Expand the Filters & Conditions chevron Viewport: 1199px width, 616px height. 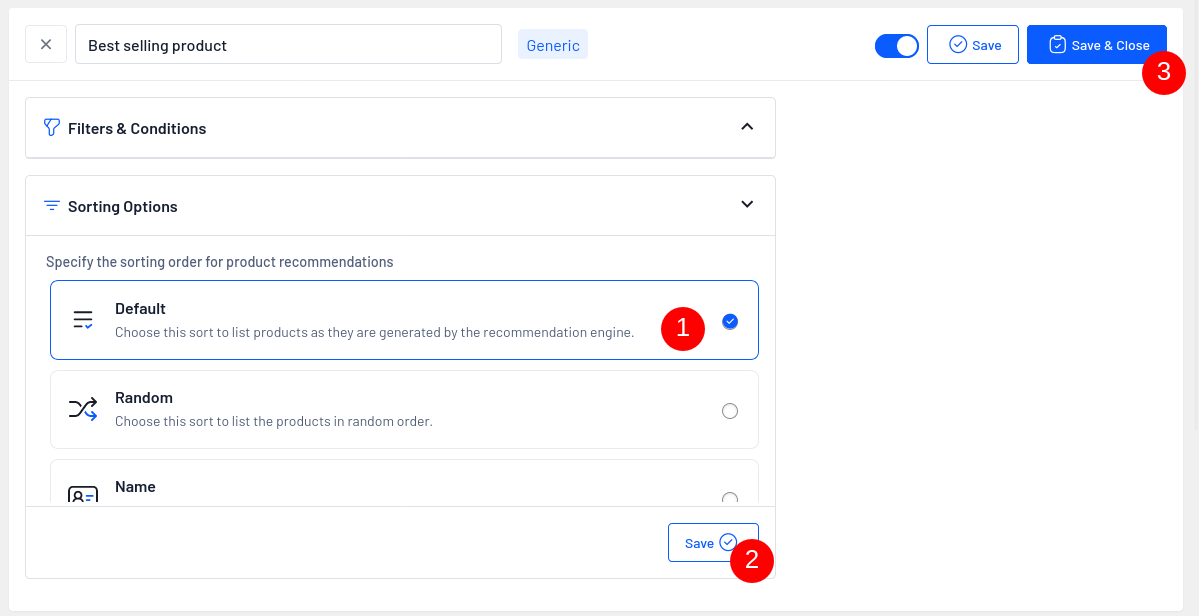tap(747, 127)
